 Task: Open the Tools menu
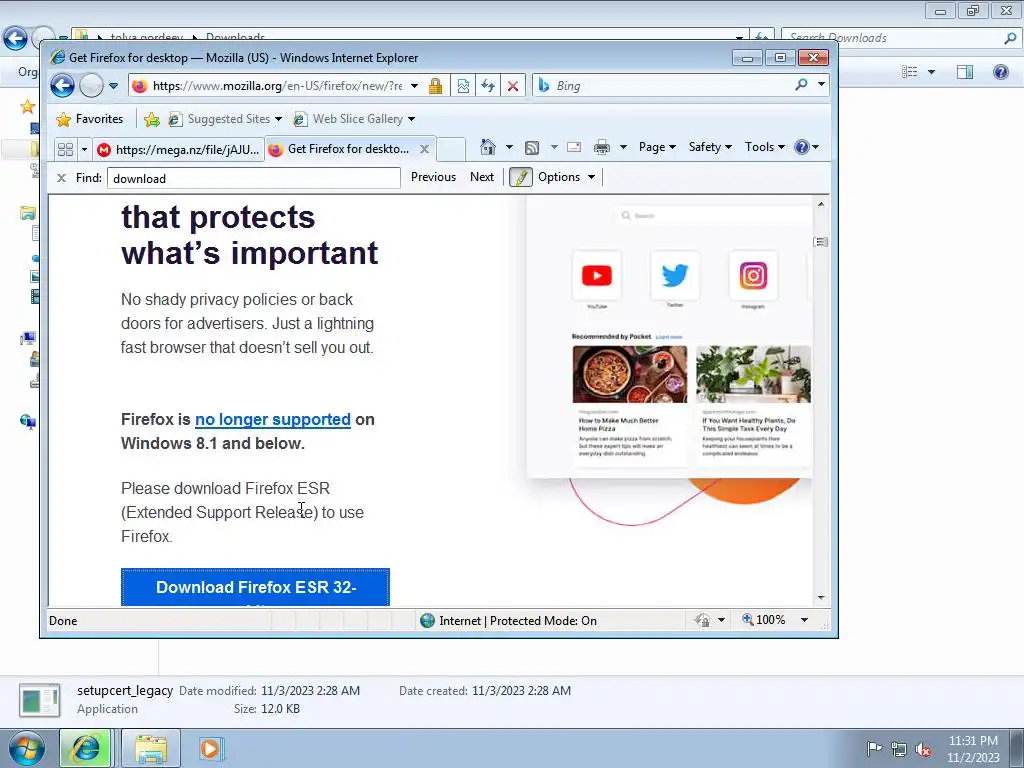tap(764, 147)
